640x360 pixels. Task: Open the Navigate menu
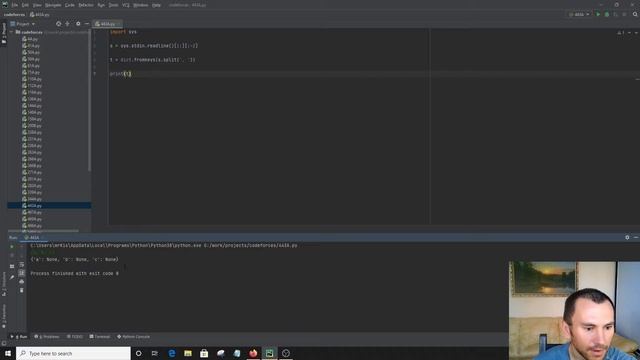coord(53,5)
